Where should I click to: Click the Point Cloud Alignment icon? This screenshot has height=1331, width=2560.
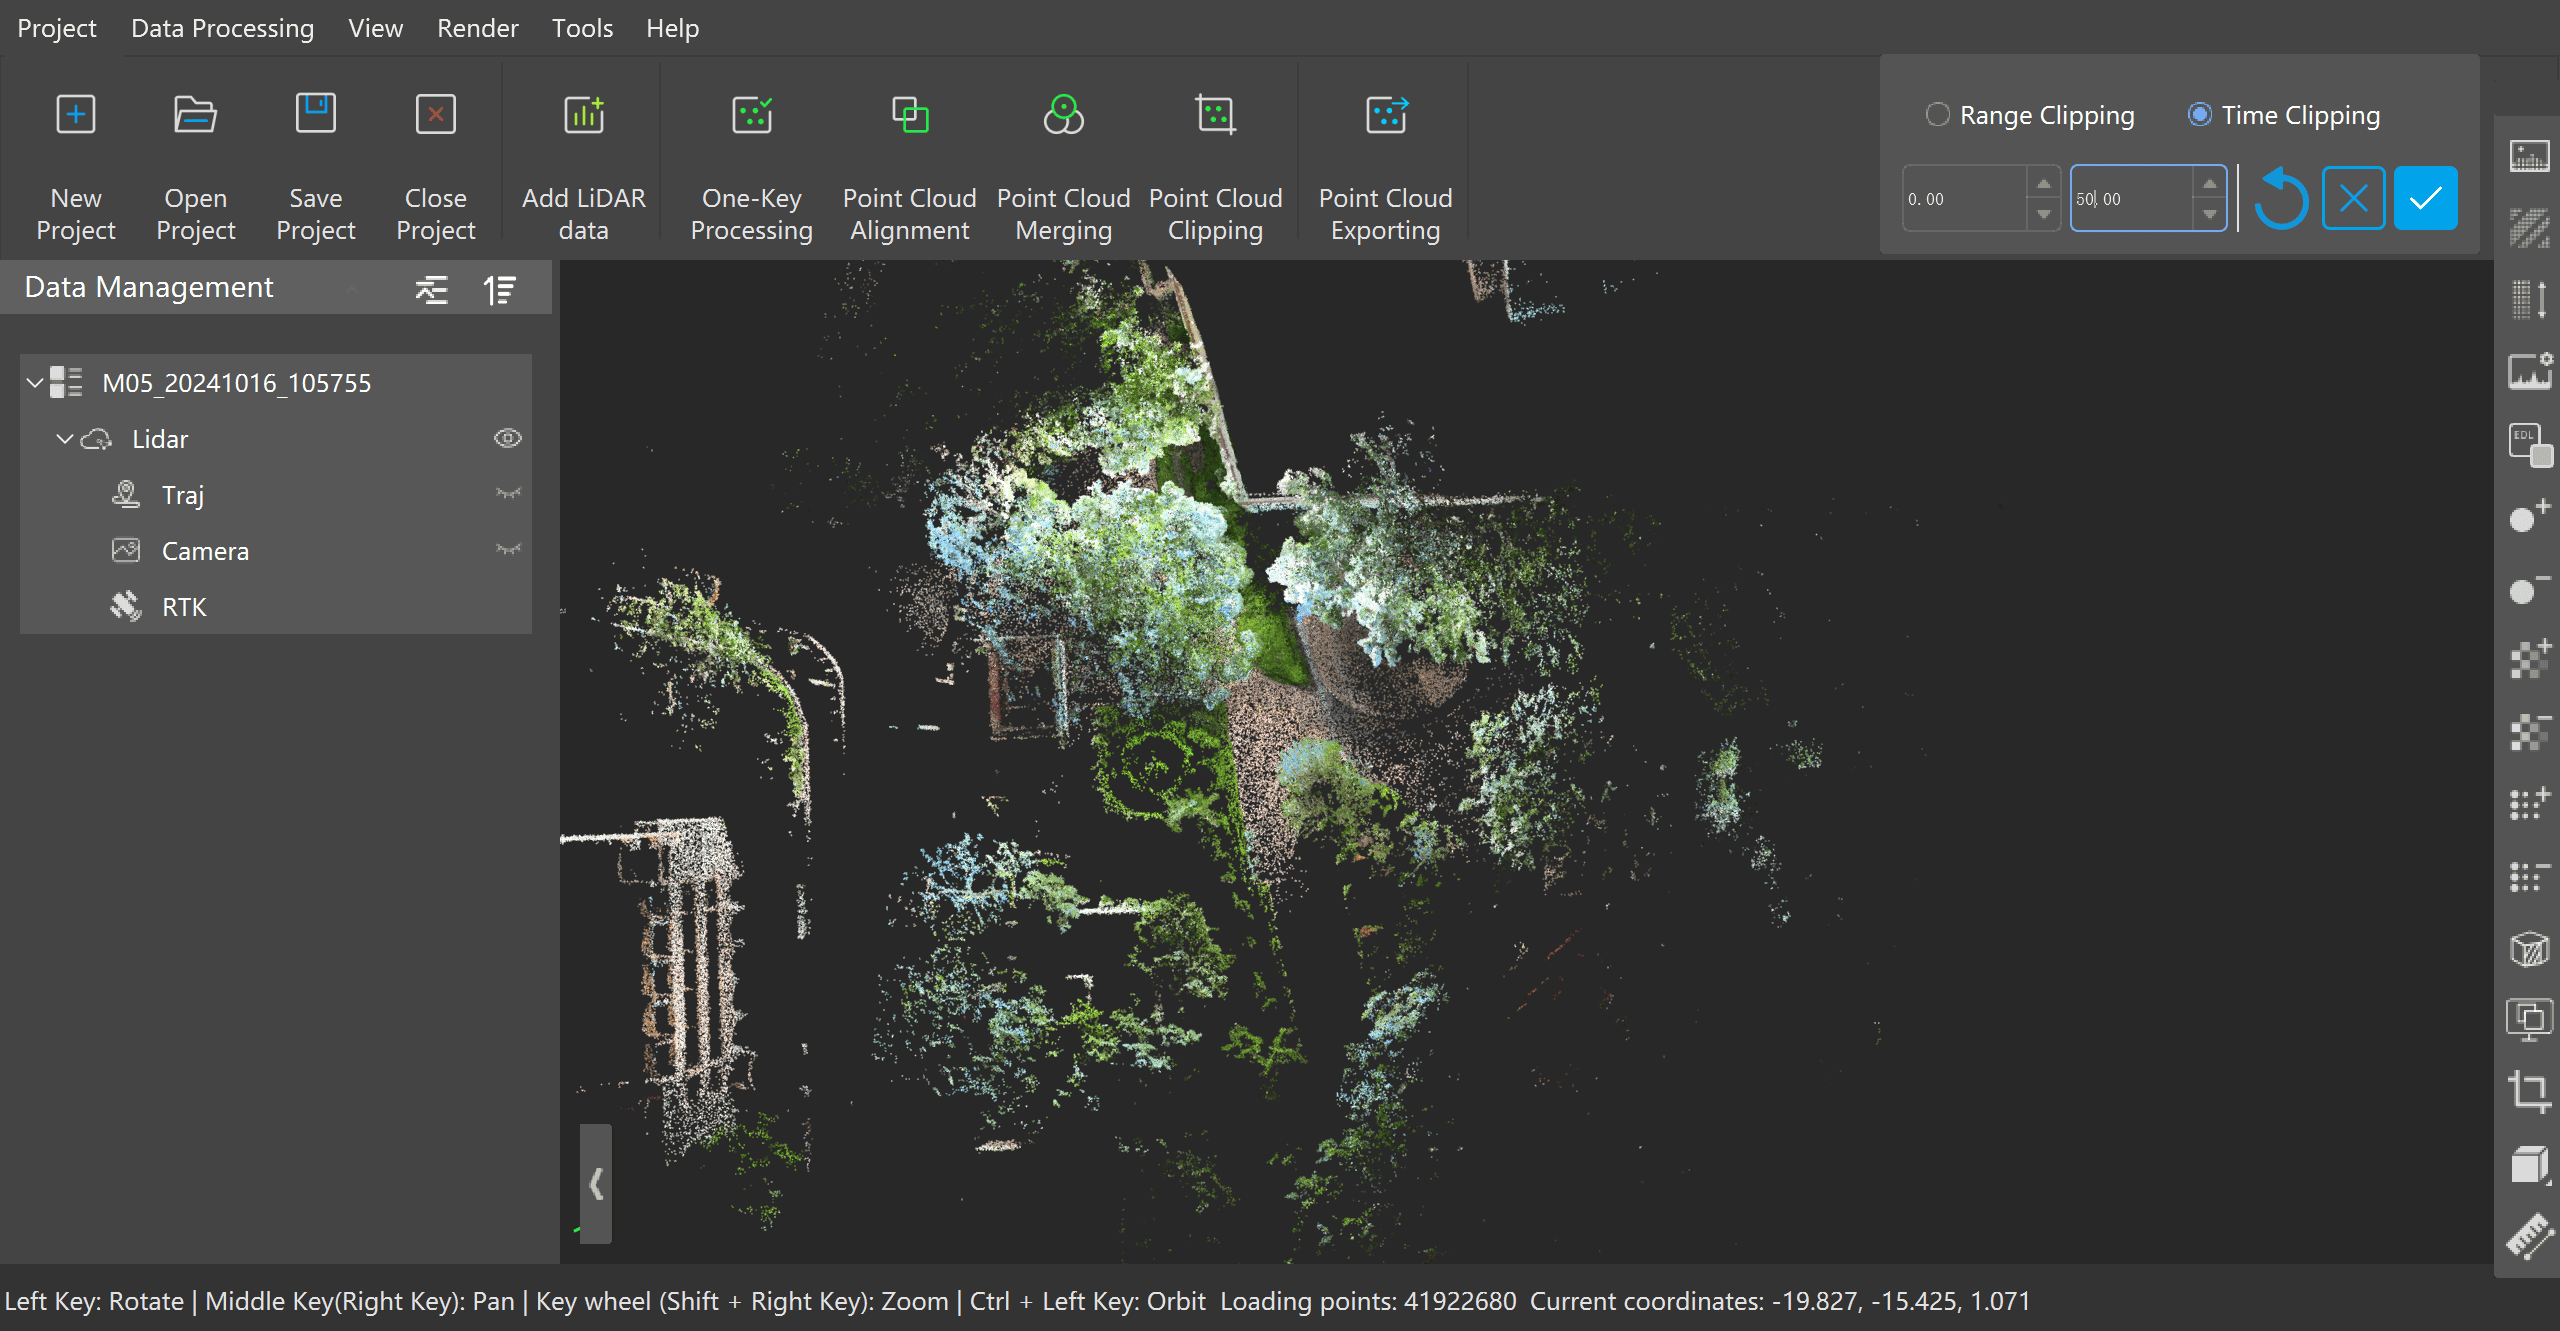pyautogui.click(x=909, y=115)
